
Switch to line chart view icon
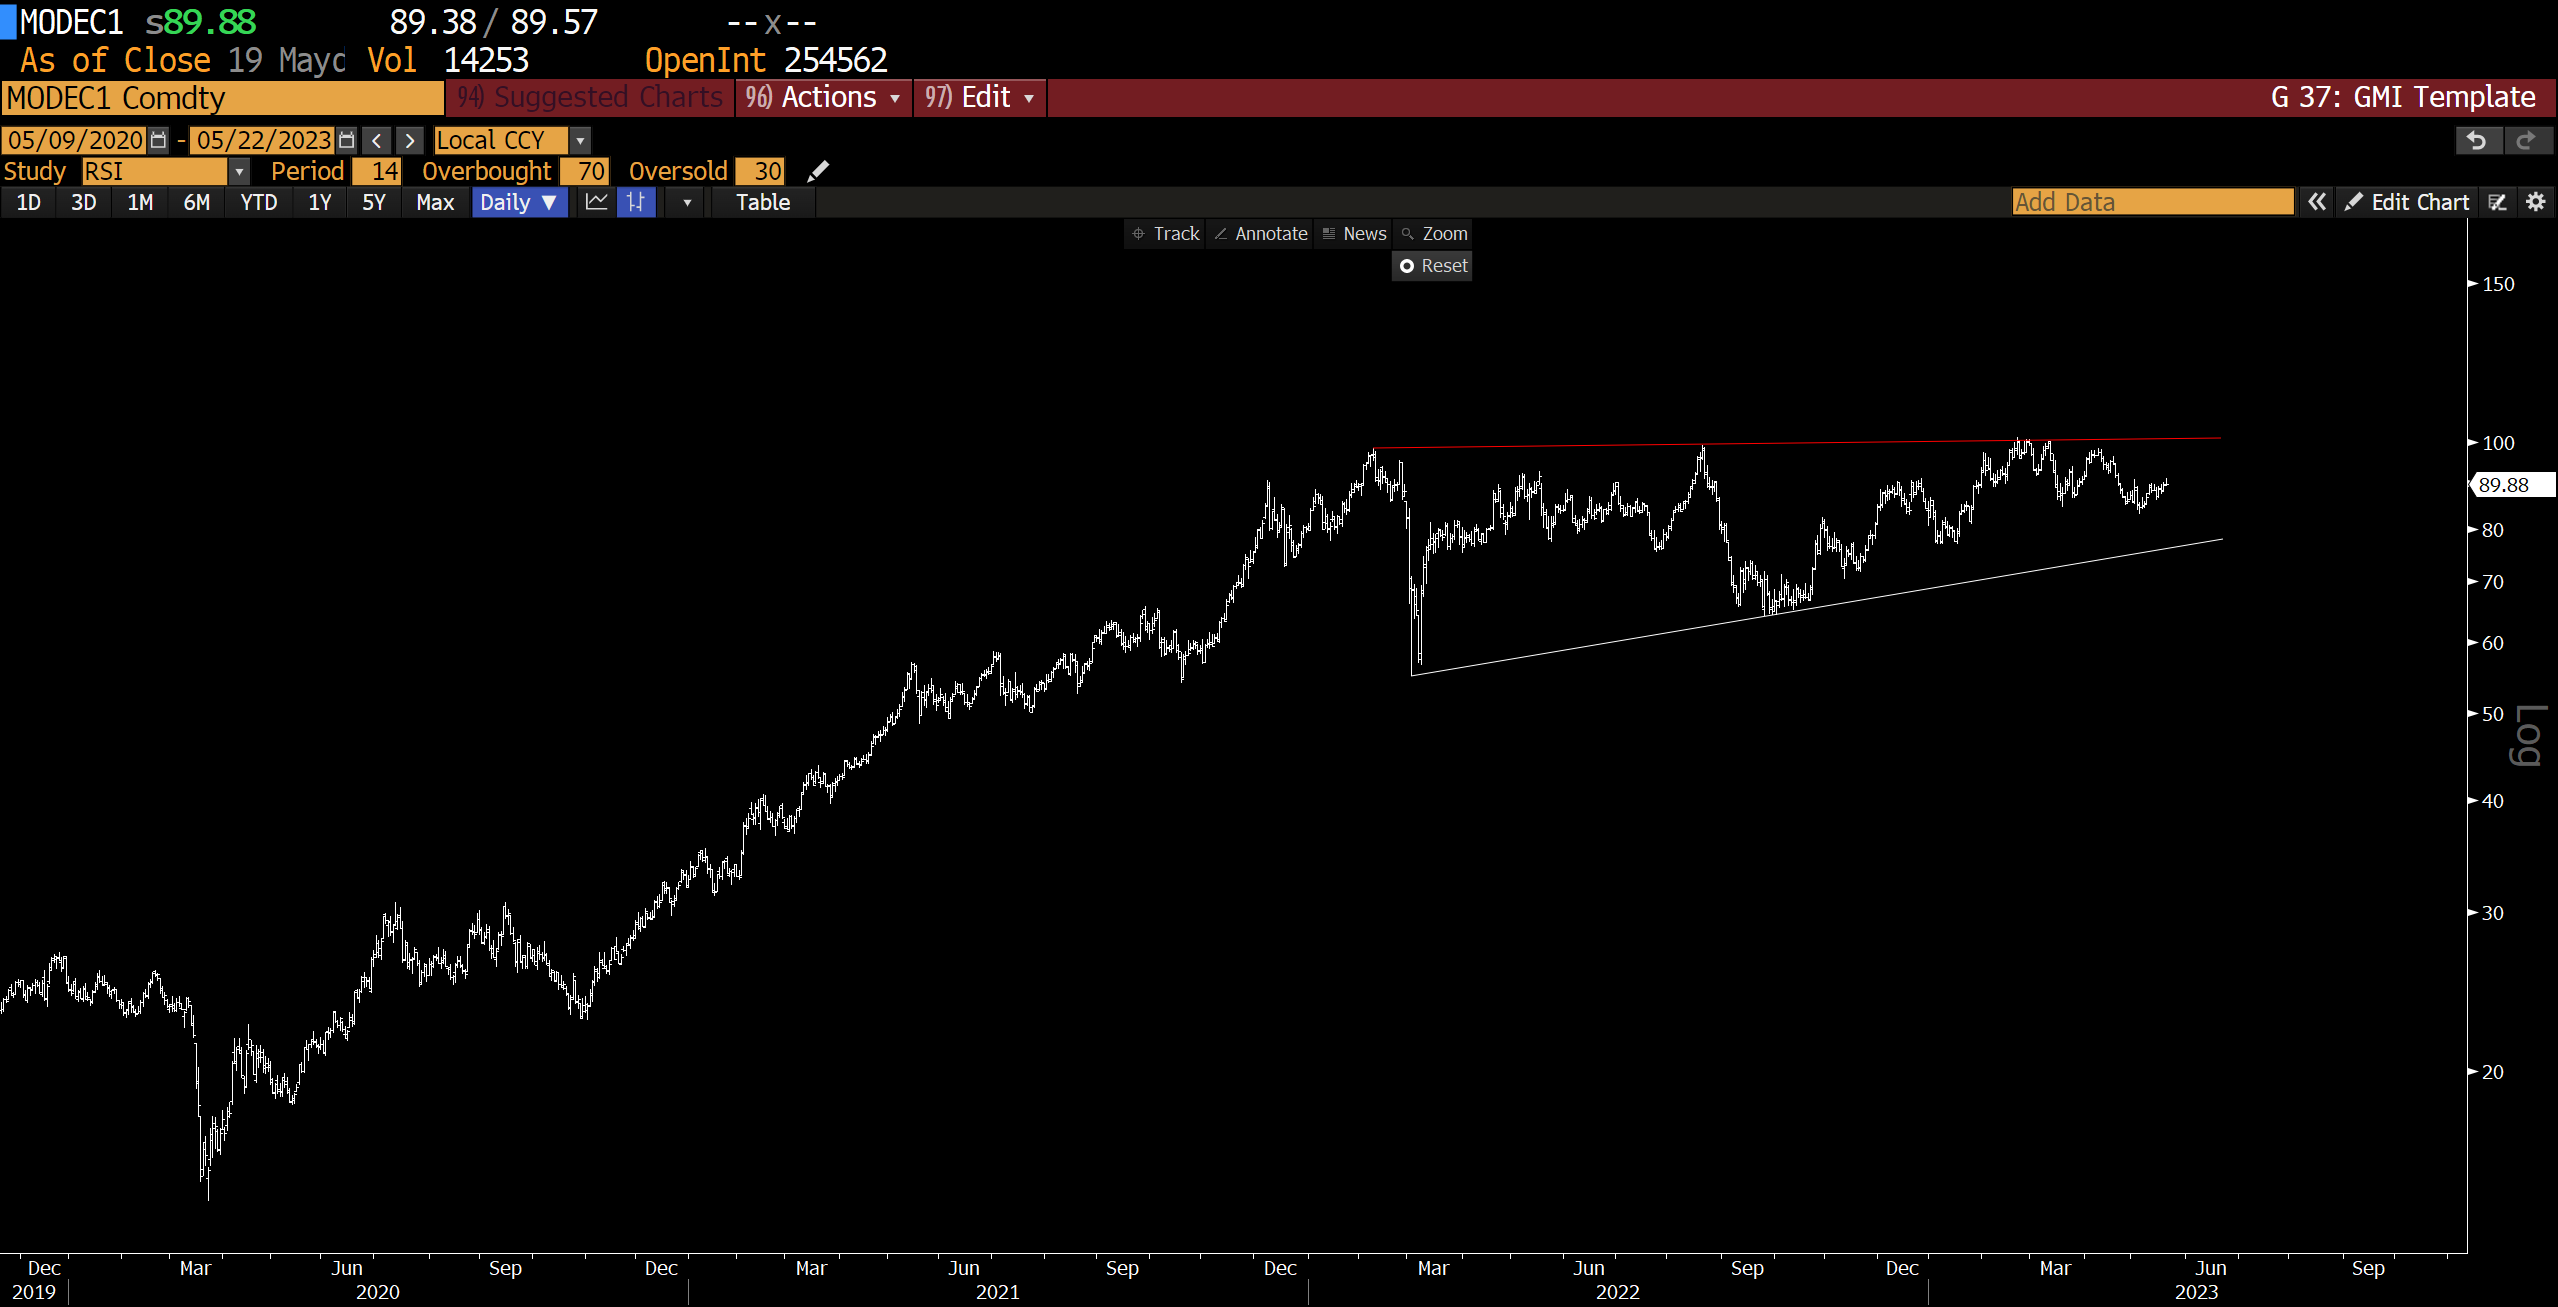597,202
